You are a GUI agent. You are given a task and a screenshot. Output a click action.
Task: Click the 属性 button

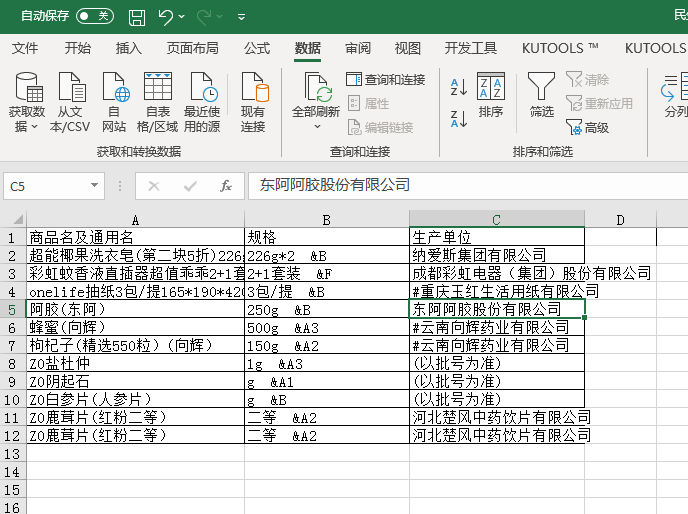(369, 104)
